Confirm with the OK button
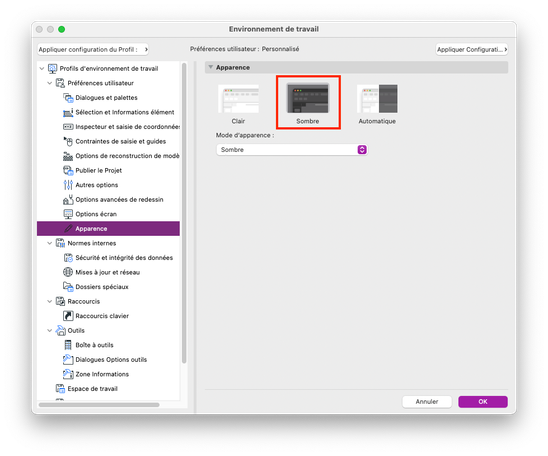This screenshot has height=456, width=548. click(483, 401)
